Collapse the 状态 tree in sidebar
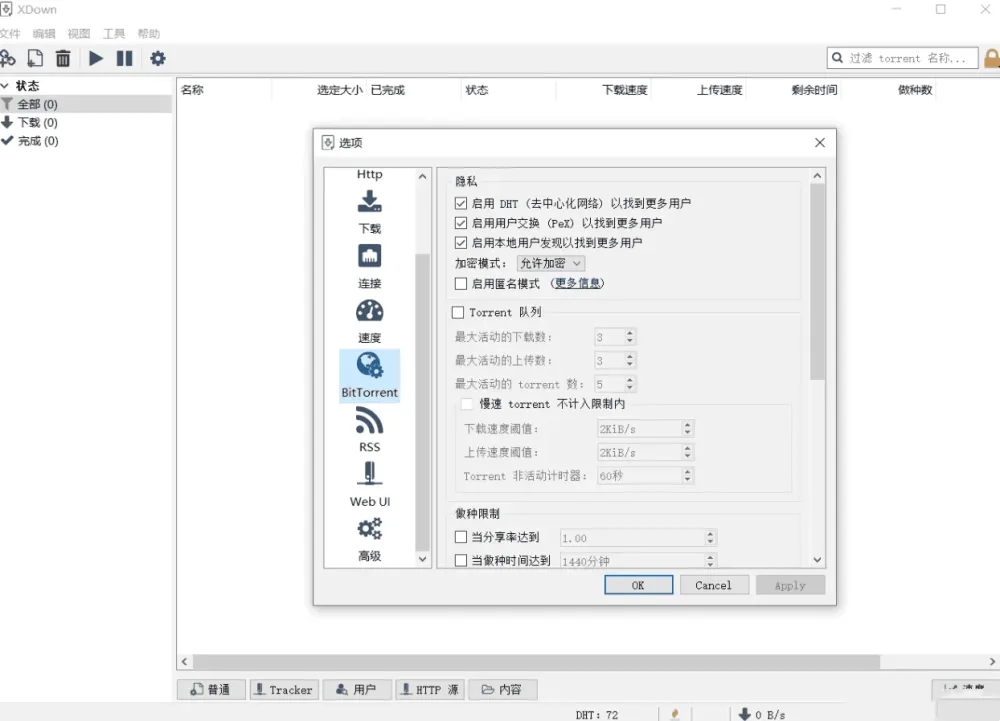1000x721 pixels. point(6,85)
